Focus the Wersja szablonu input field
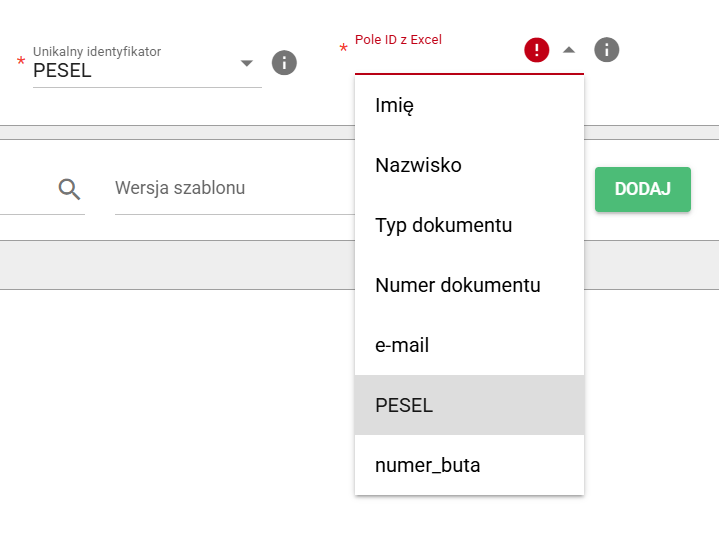The height and width of the screenshot is (534, 719). (x=230, y=188)
